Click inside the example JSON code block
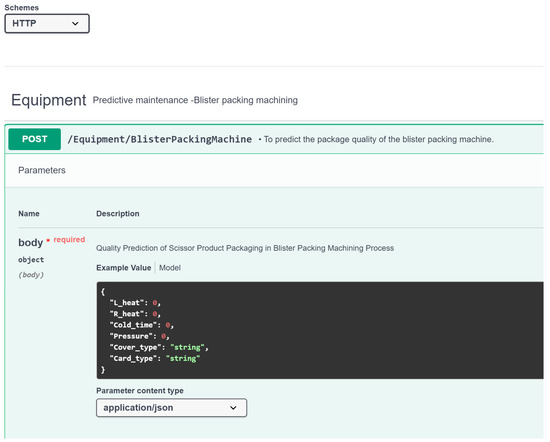550x442 pixels. (x=320, y=330)
